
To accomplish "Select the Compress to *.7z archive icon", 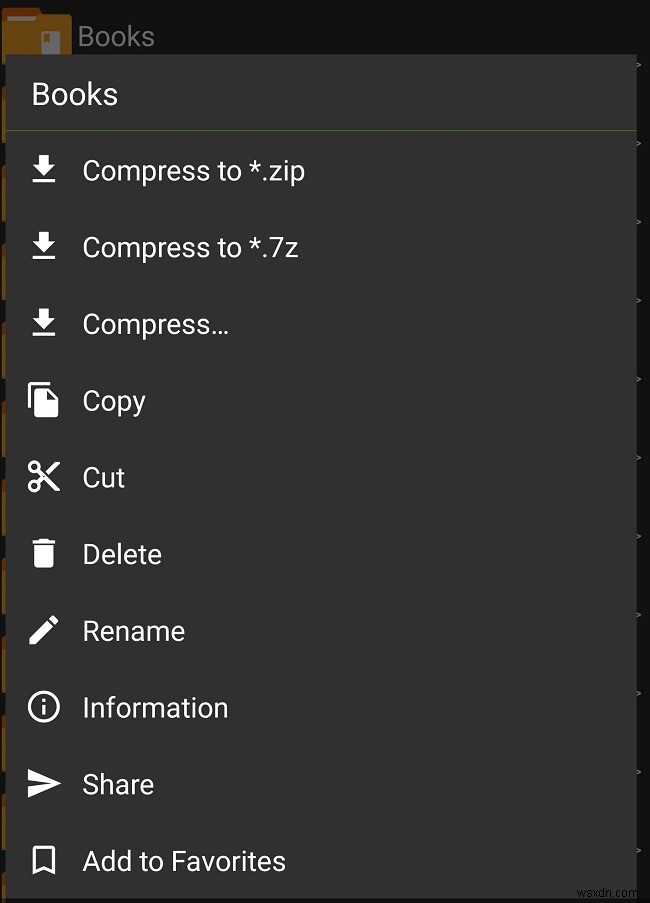I will pos(43,247).
